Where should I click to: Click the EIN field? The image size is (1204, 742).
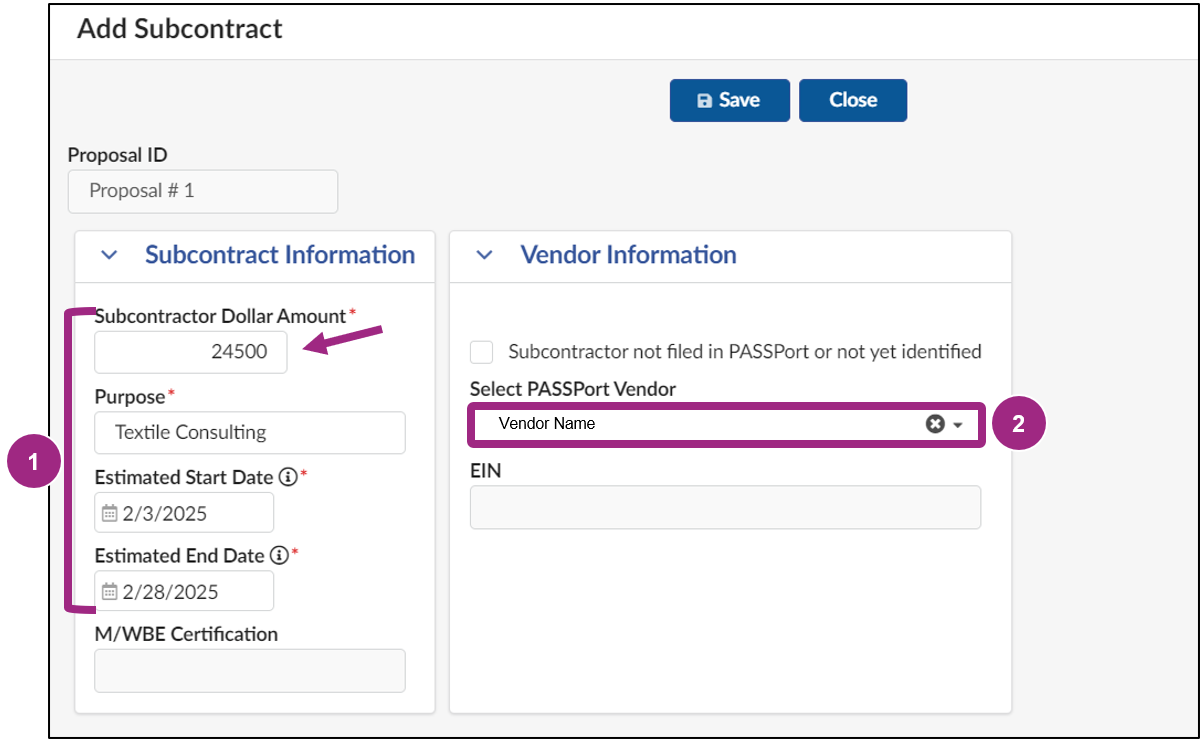pyautogui.click(x=725, y=508)
